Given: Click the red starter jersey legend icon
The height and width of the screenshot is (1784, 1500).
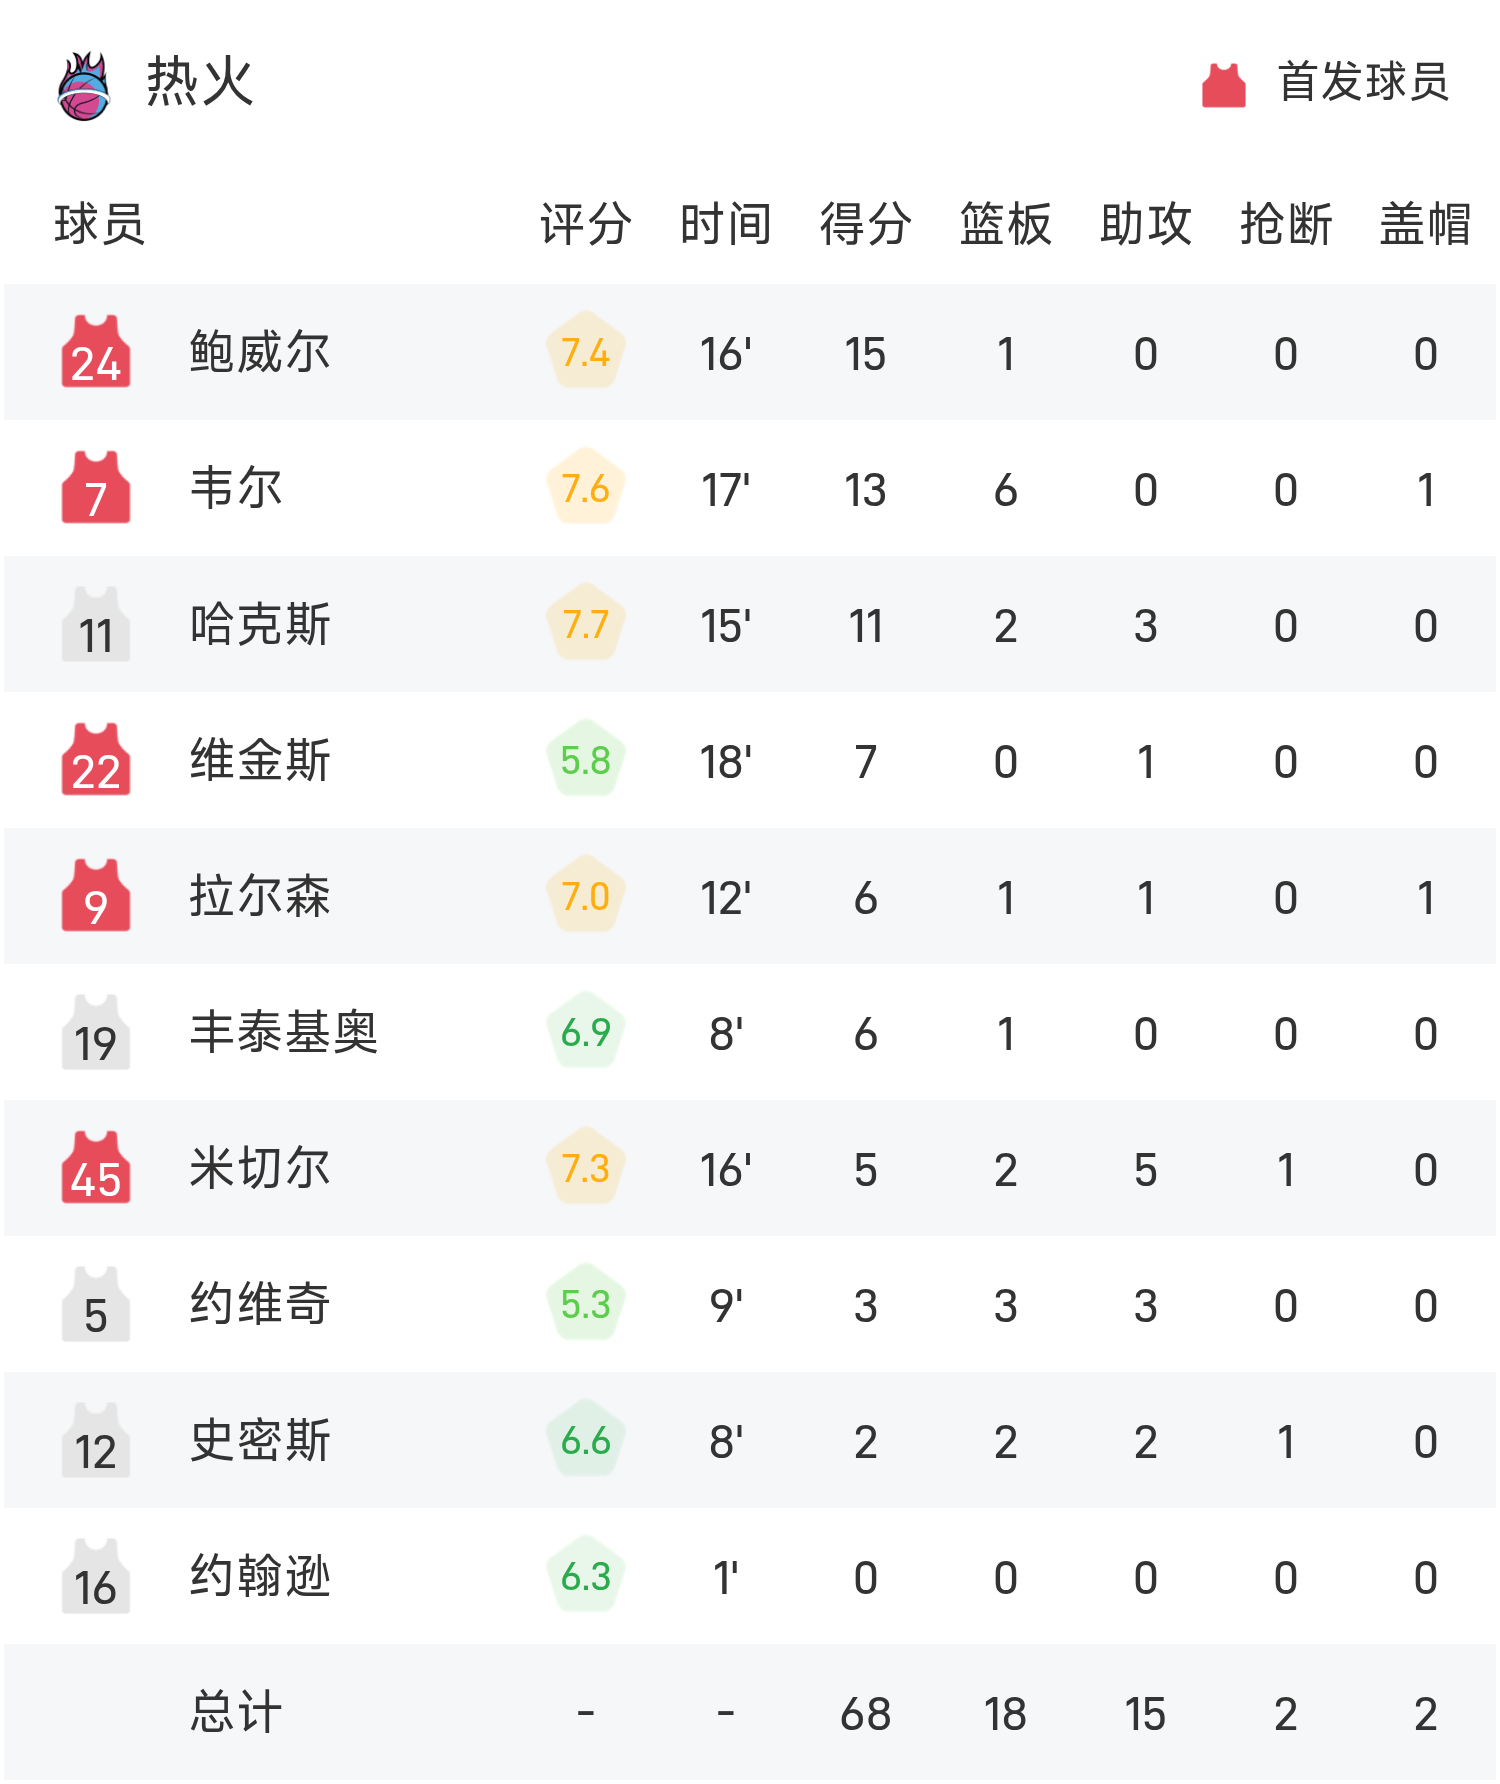Looking at the screenshot, I should coord(1223,85).
